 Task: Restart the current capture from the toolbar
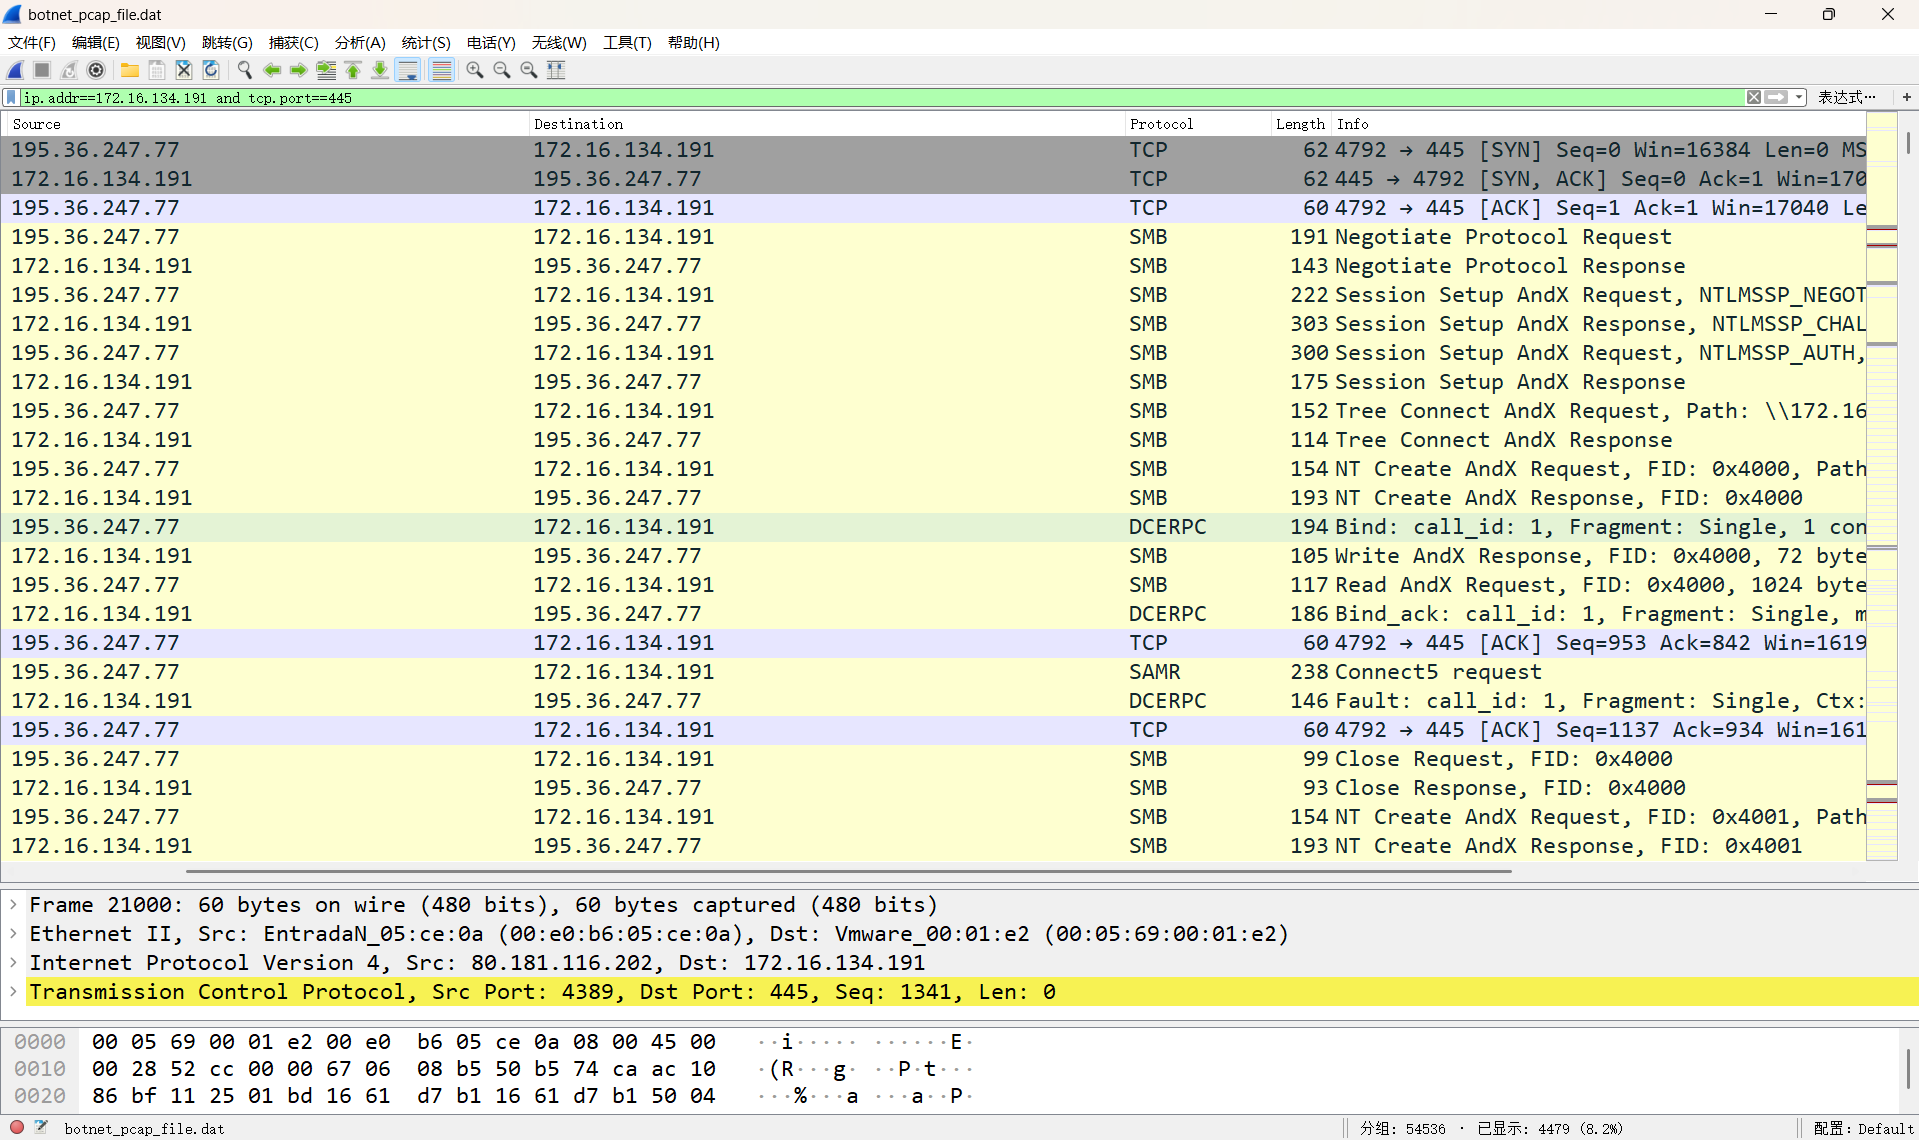click(x=69, y=70)
